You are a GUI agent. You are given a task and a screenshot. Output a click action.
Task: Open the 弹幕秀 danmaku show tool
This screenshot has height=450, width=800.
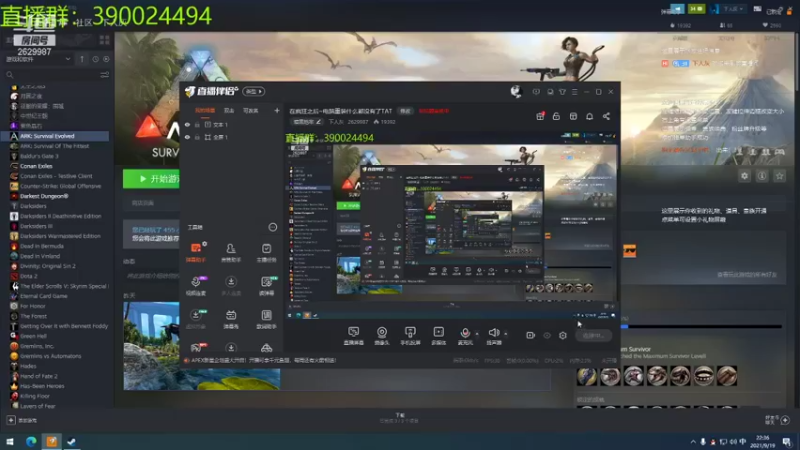231,319
